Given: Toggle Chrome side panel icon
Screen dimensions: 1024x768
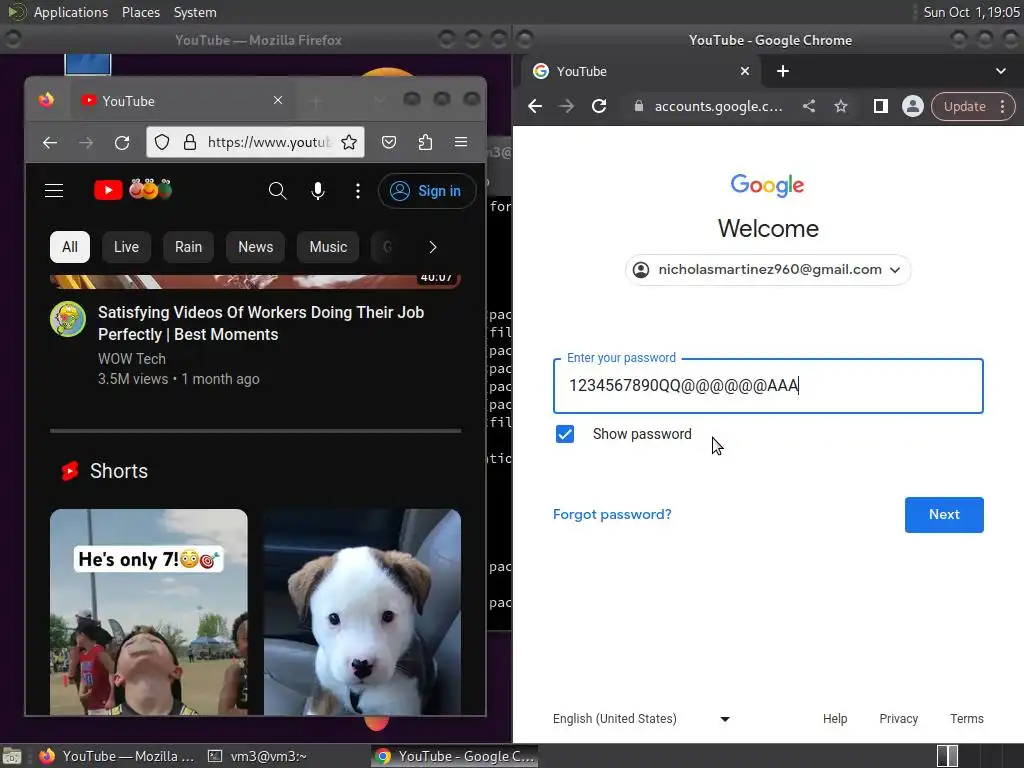Looking at the screenshot, I should (880, 106).
